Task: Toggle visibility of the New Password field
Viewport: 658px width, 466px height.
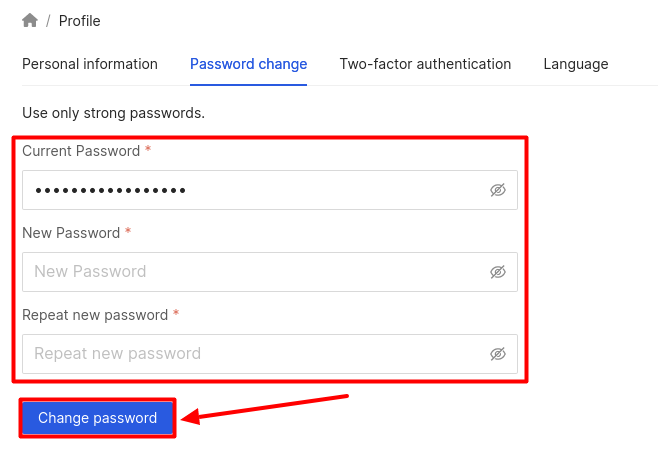Action: 498,272
